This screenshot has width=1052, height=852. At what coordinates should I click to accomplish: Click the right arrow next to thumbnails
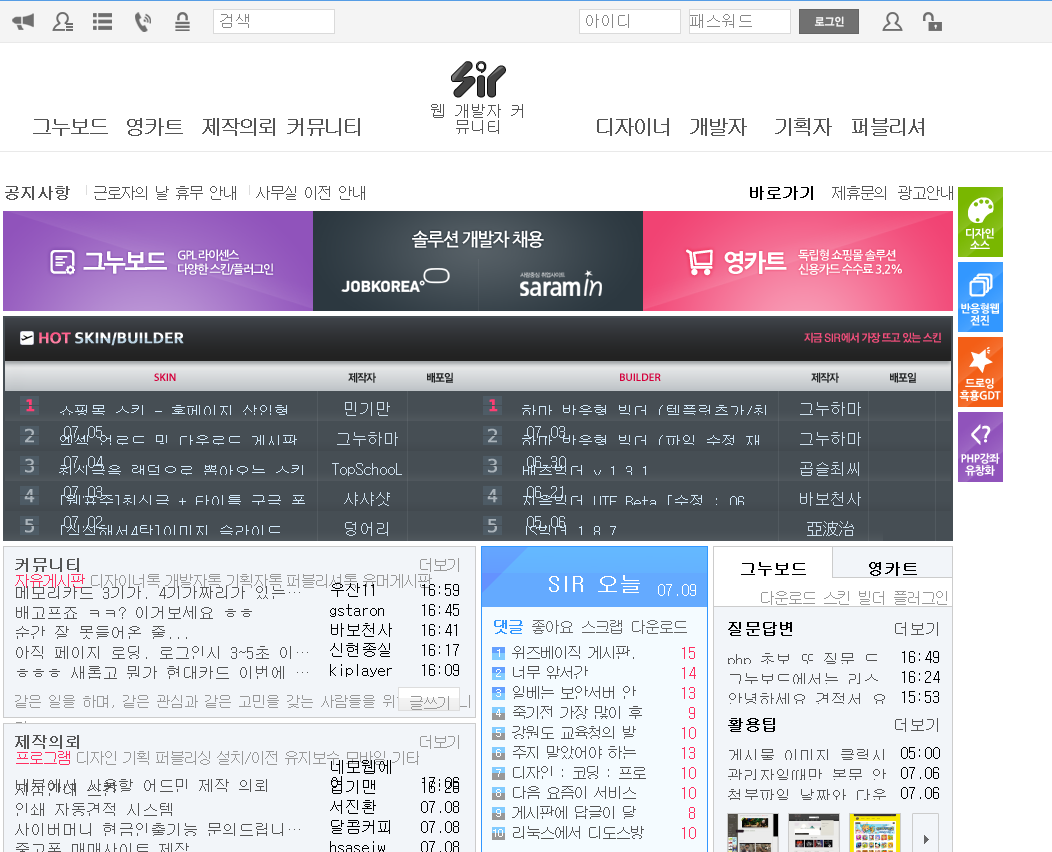coord(926,833)
